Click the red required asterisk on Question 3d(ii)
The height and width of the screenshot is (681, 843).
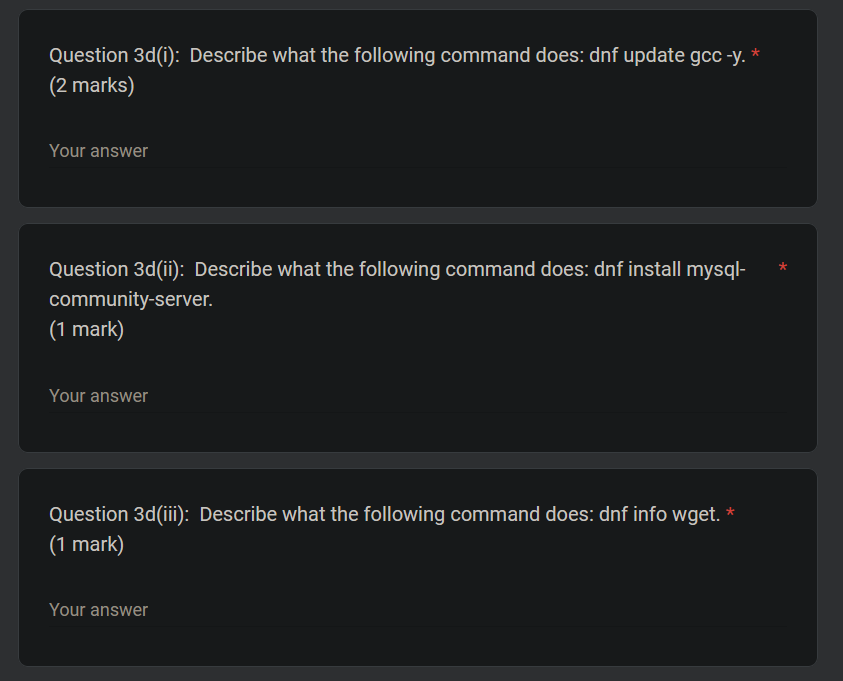(x=781, y=268)
